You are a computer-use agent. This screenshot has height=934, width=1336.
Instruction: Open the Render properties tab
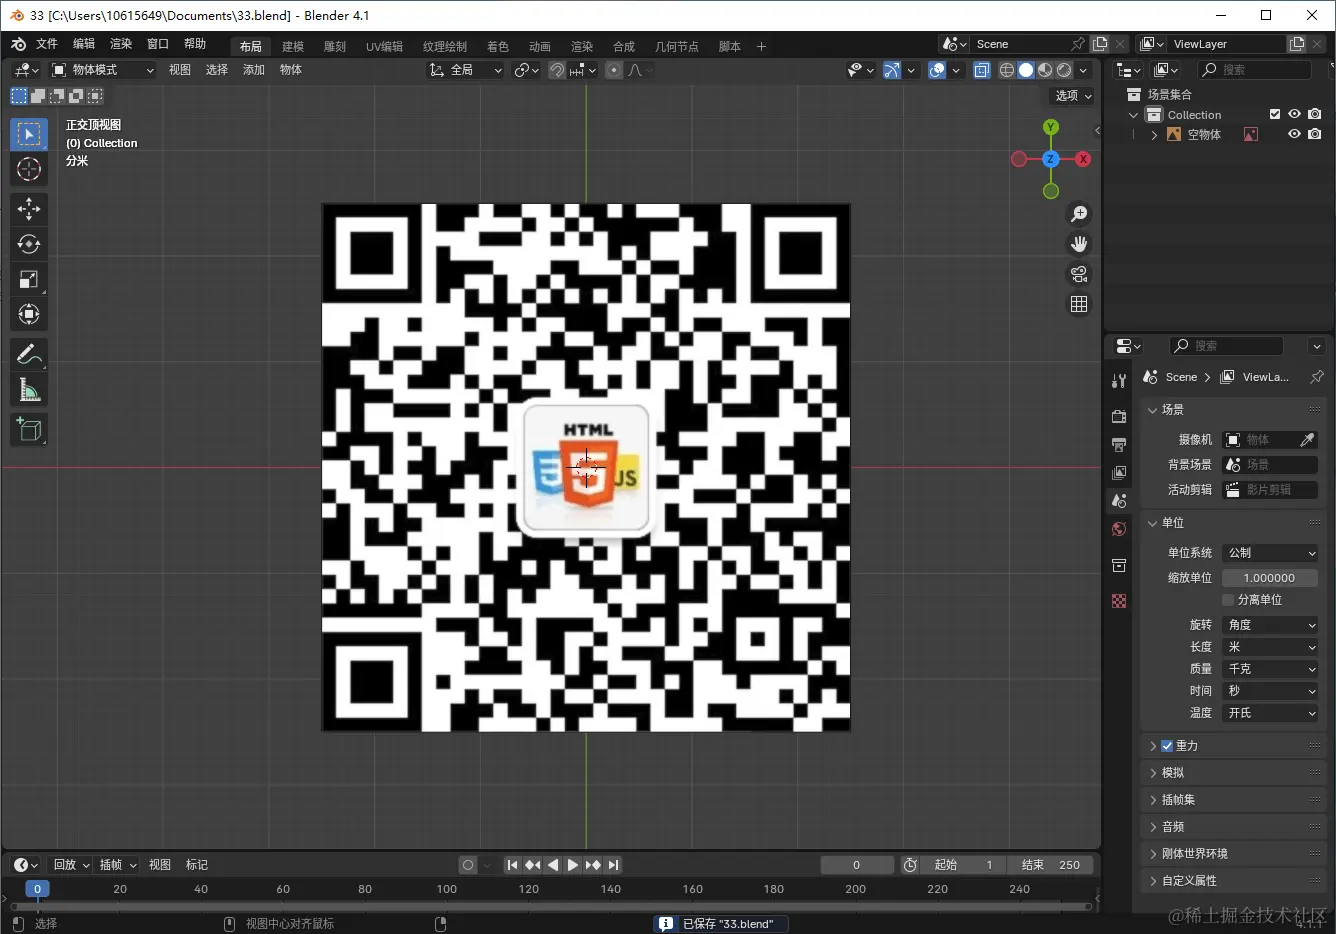tap(1119, 416)
